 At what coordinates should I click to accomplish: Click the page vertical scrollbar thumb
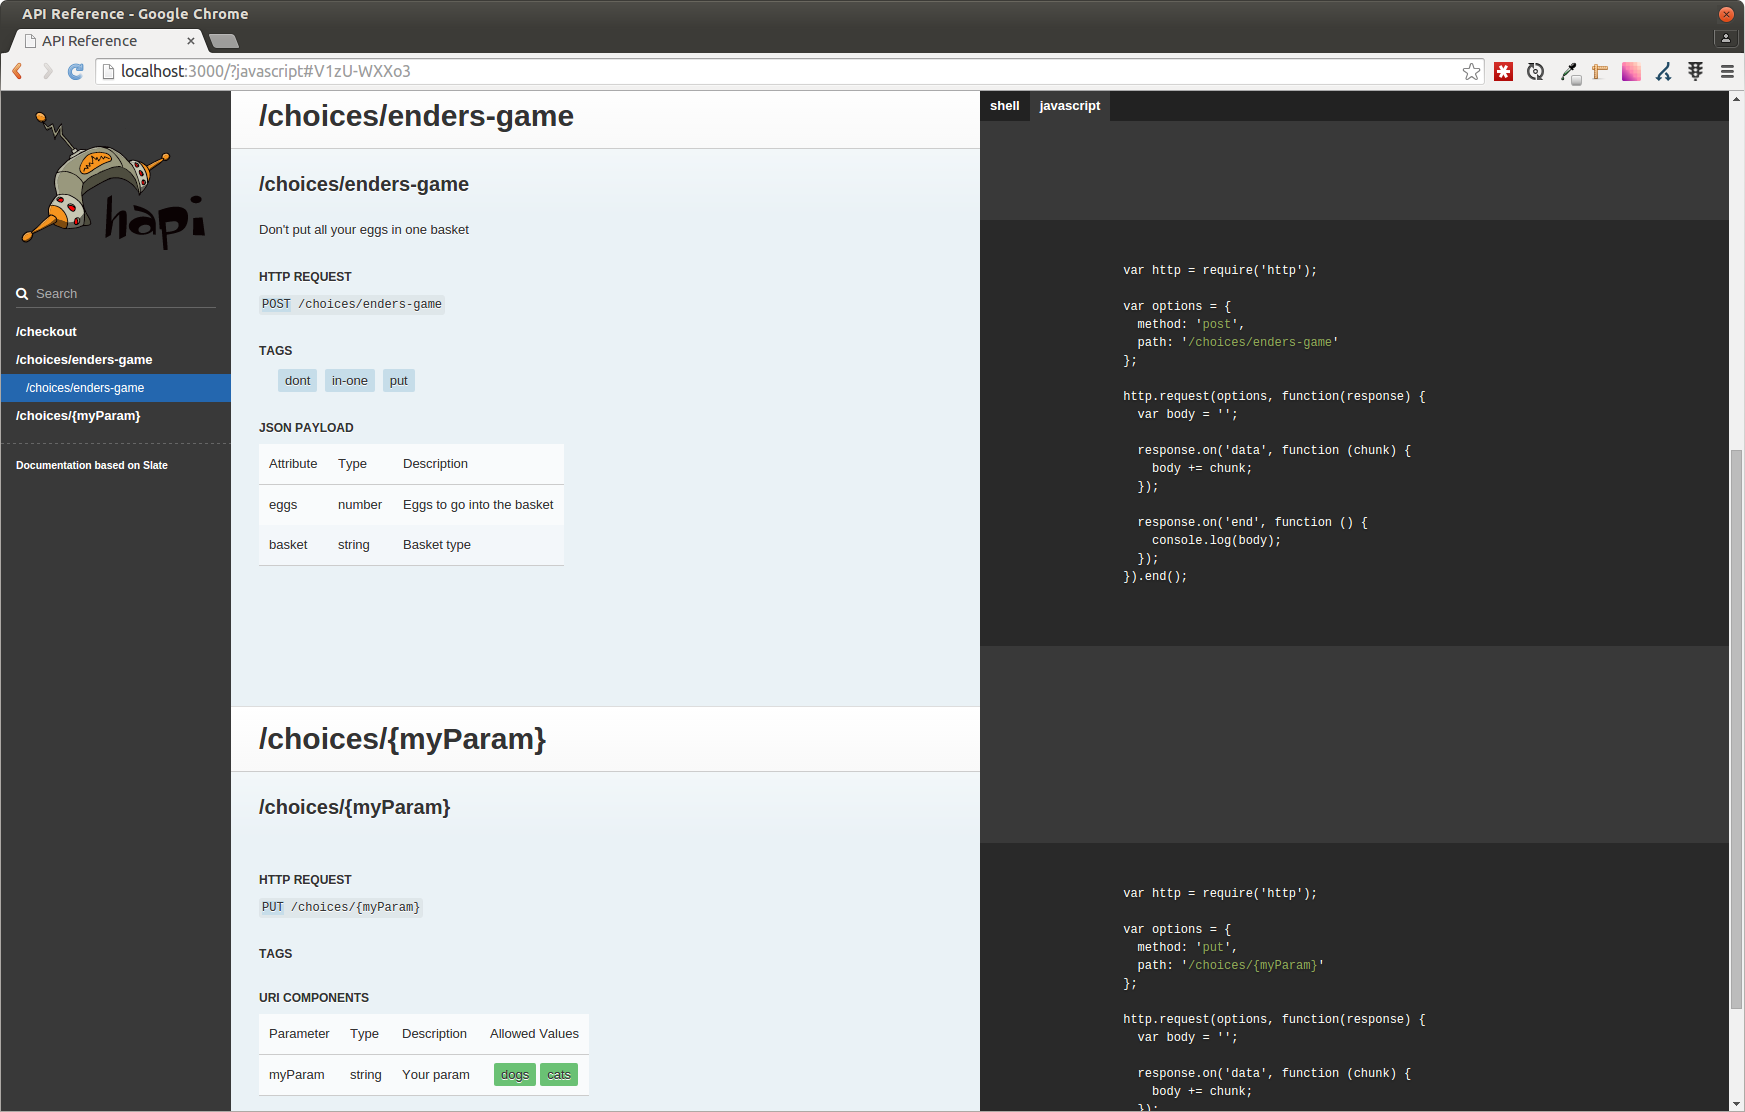[1737, 729]
